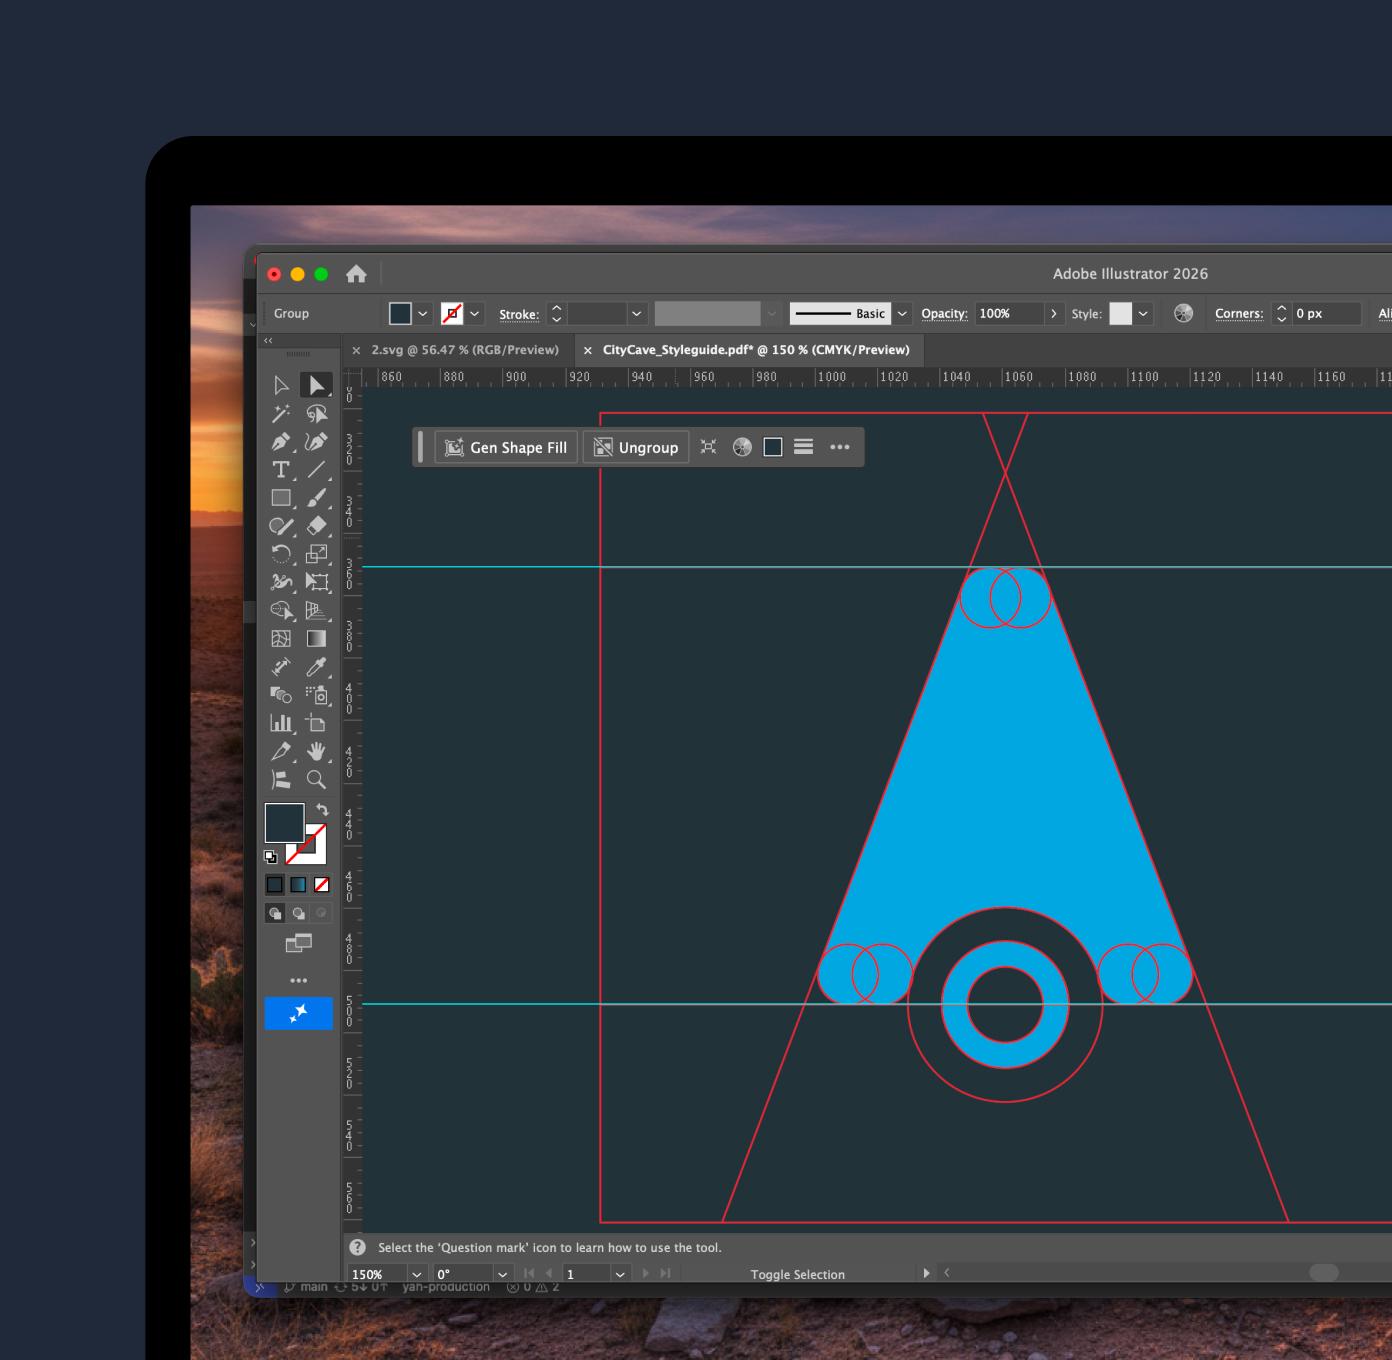Adjust Stroke weight stepper arrows
The image size is (1392, 1360).
pyautogui.click(x=557, y=314)
